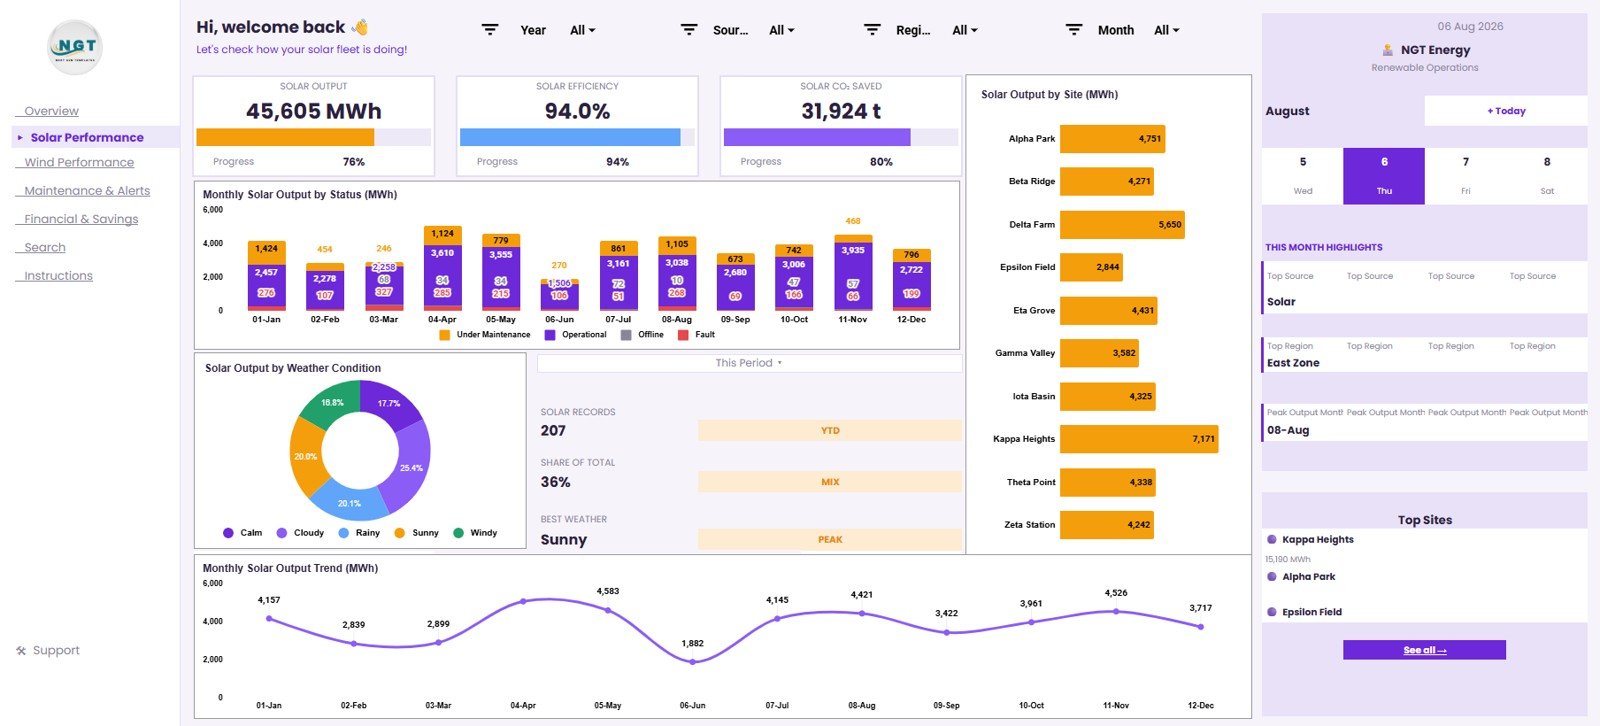
Task: Click the Solar CO2 Saved progress bar
Action: [x=841, y=137]
